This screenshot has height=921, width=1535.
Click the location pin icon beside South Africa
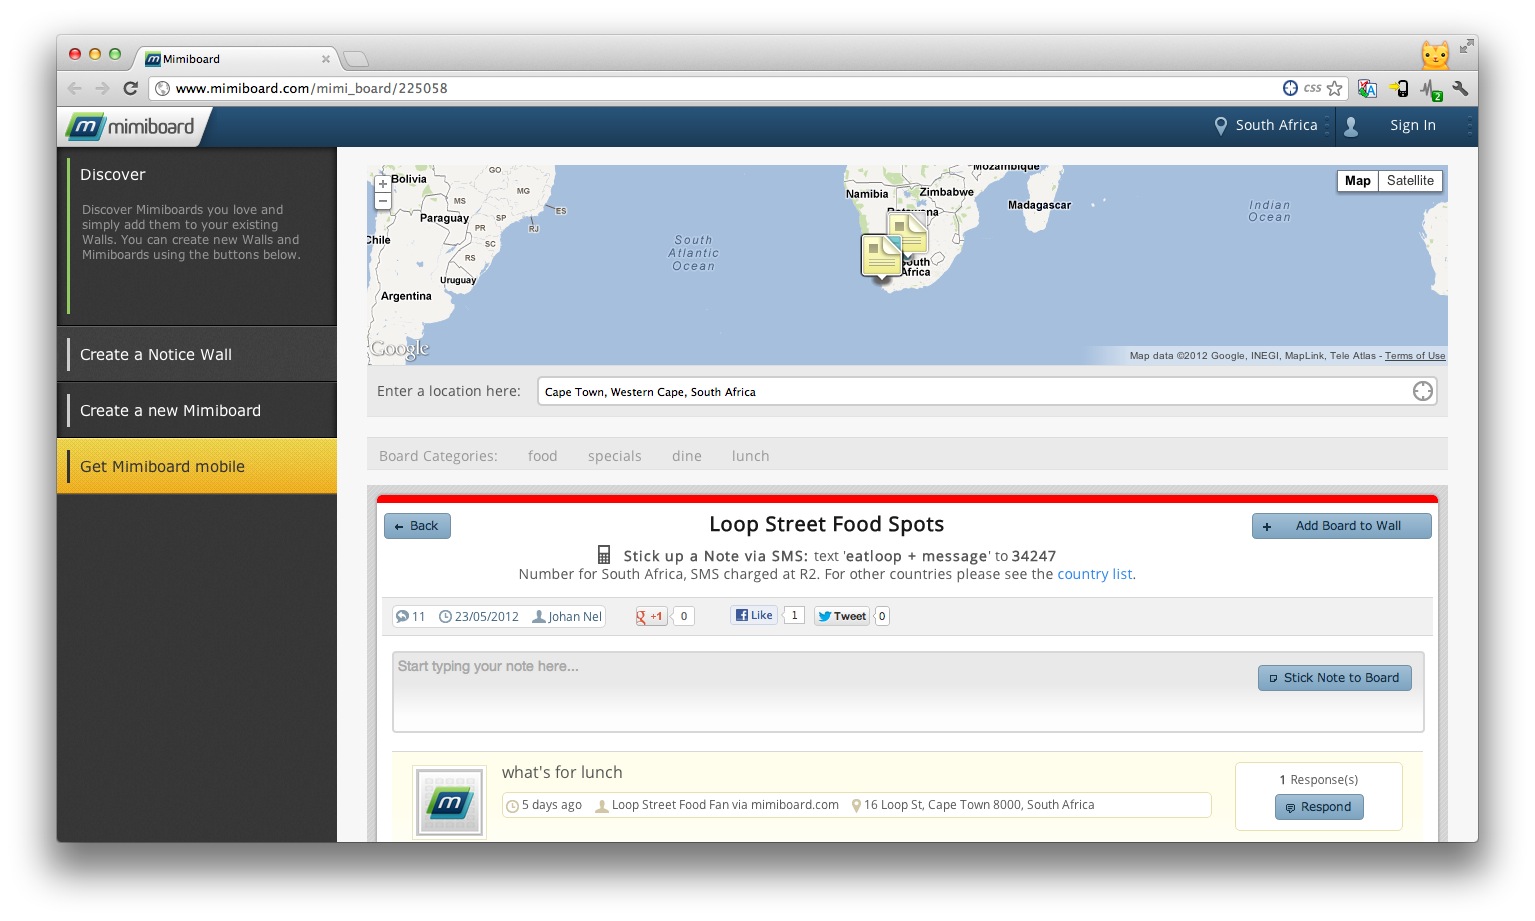1220,126
